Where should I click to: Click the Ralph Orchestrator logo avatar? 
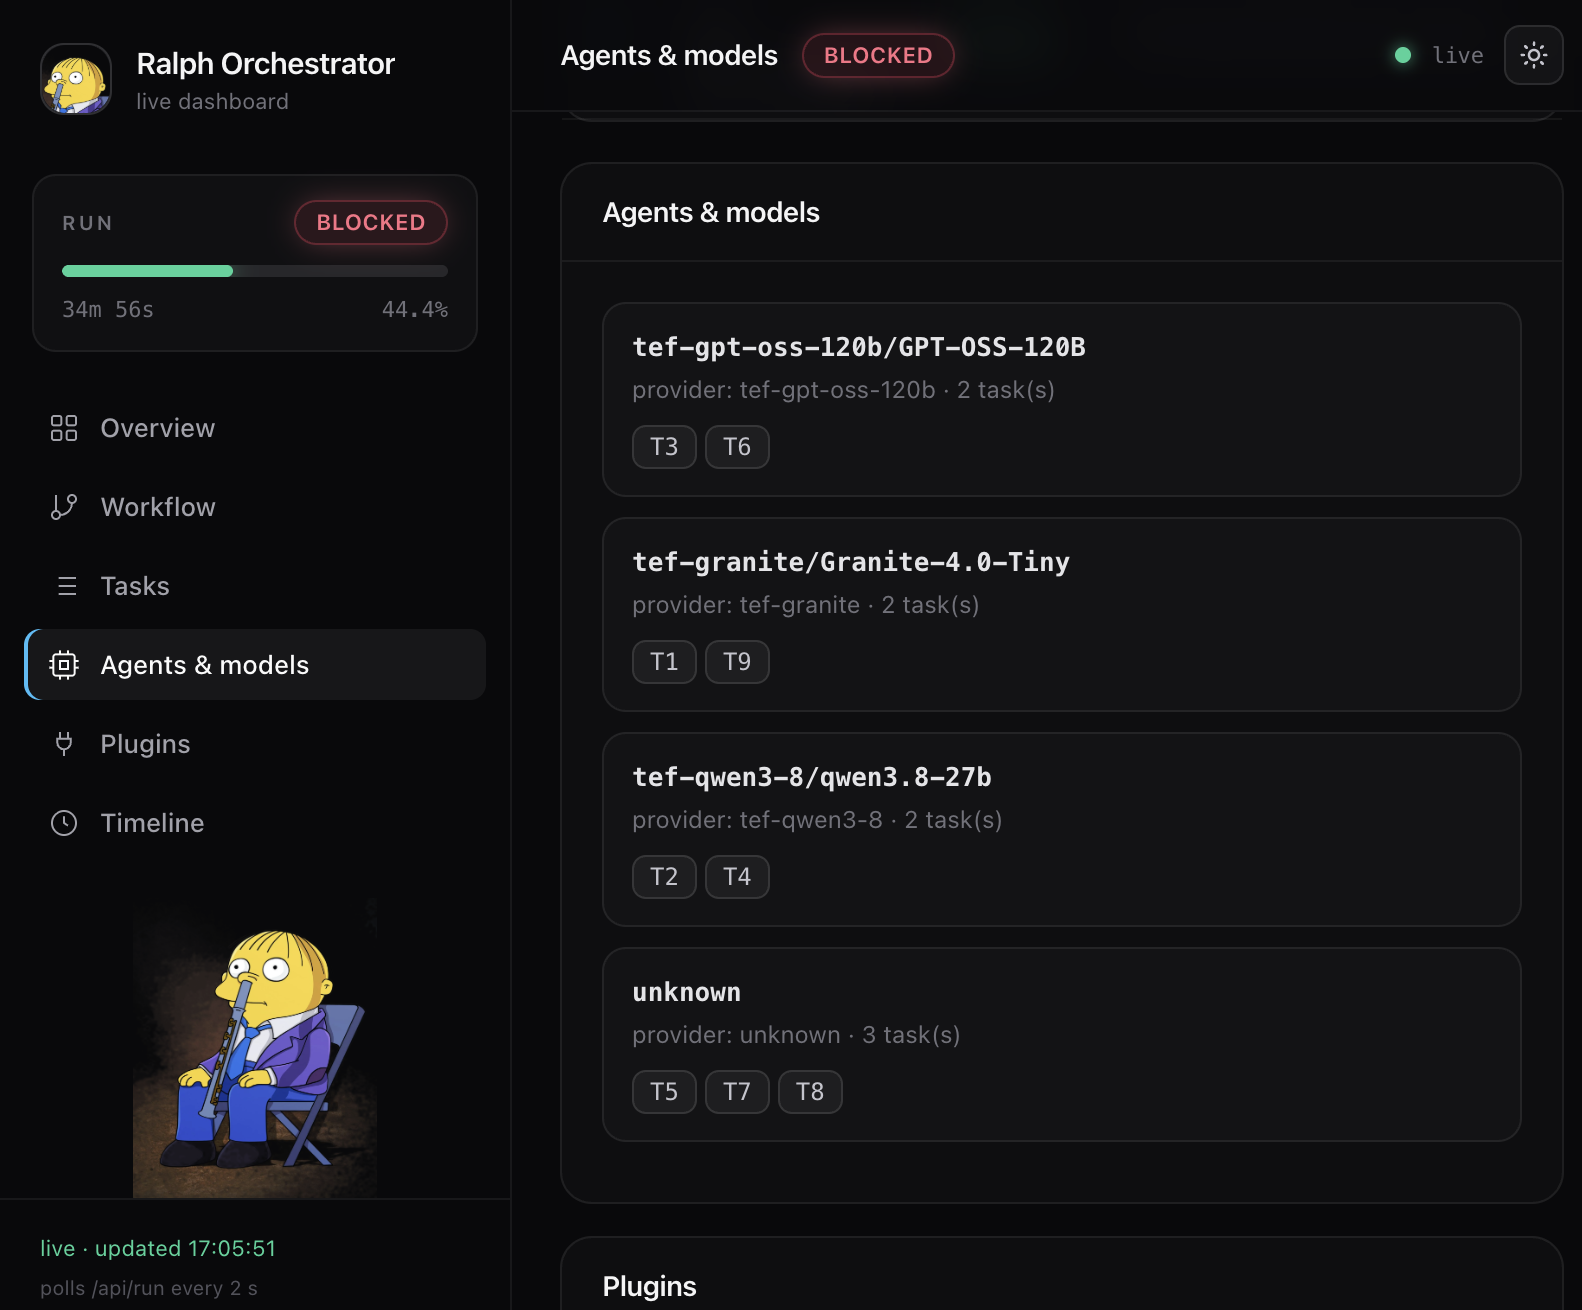tap(76, 79)
